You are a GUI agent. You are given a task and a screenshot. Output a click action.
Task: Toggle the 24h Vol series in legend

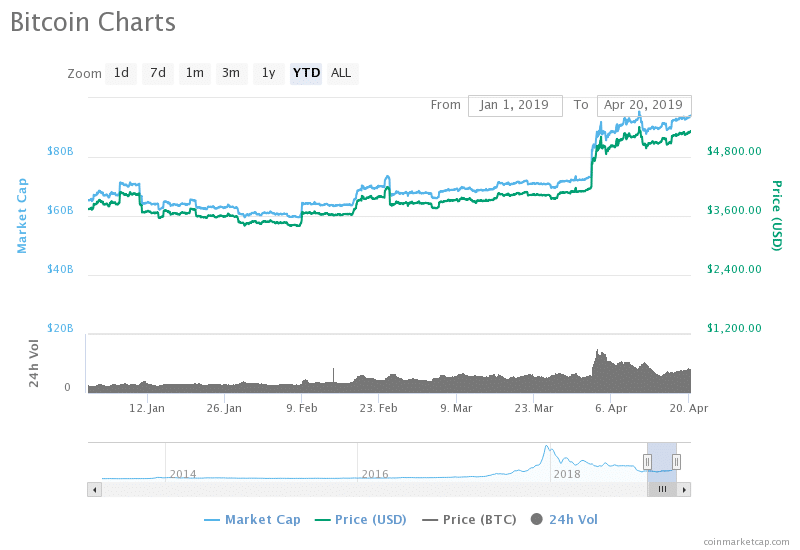click(x=564, y=520)
